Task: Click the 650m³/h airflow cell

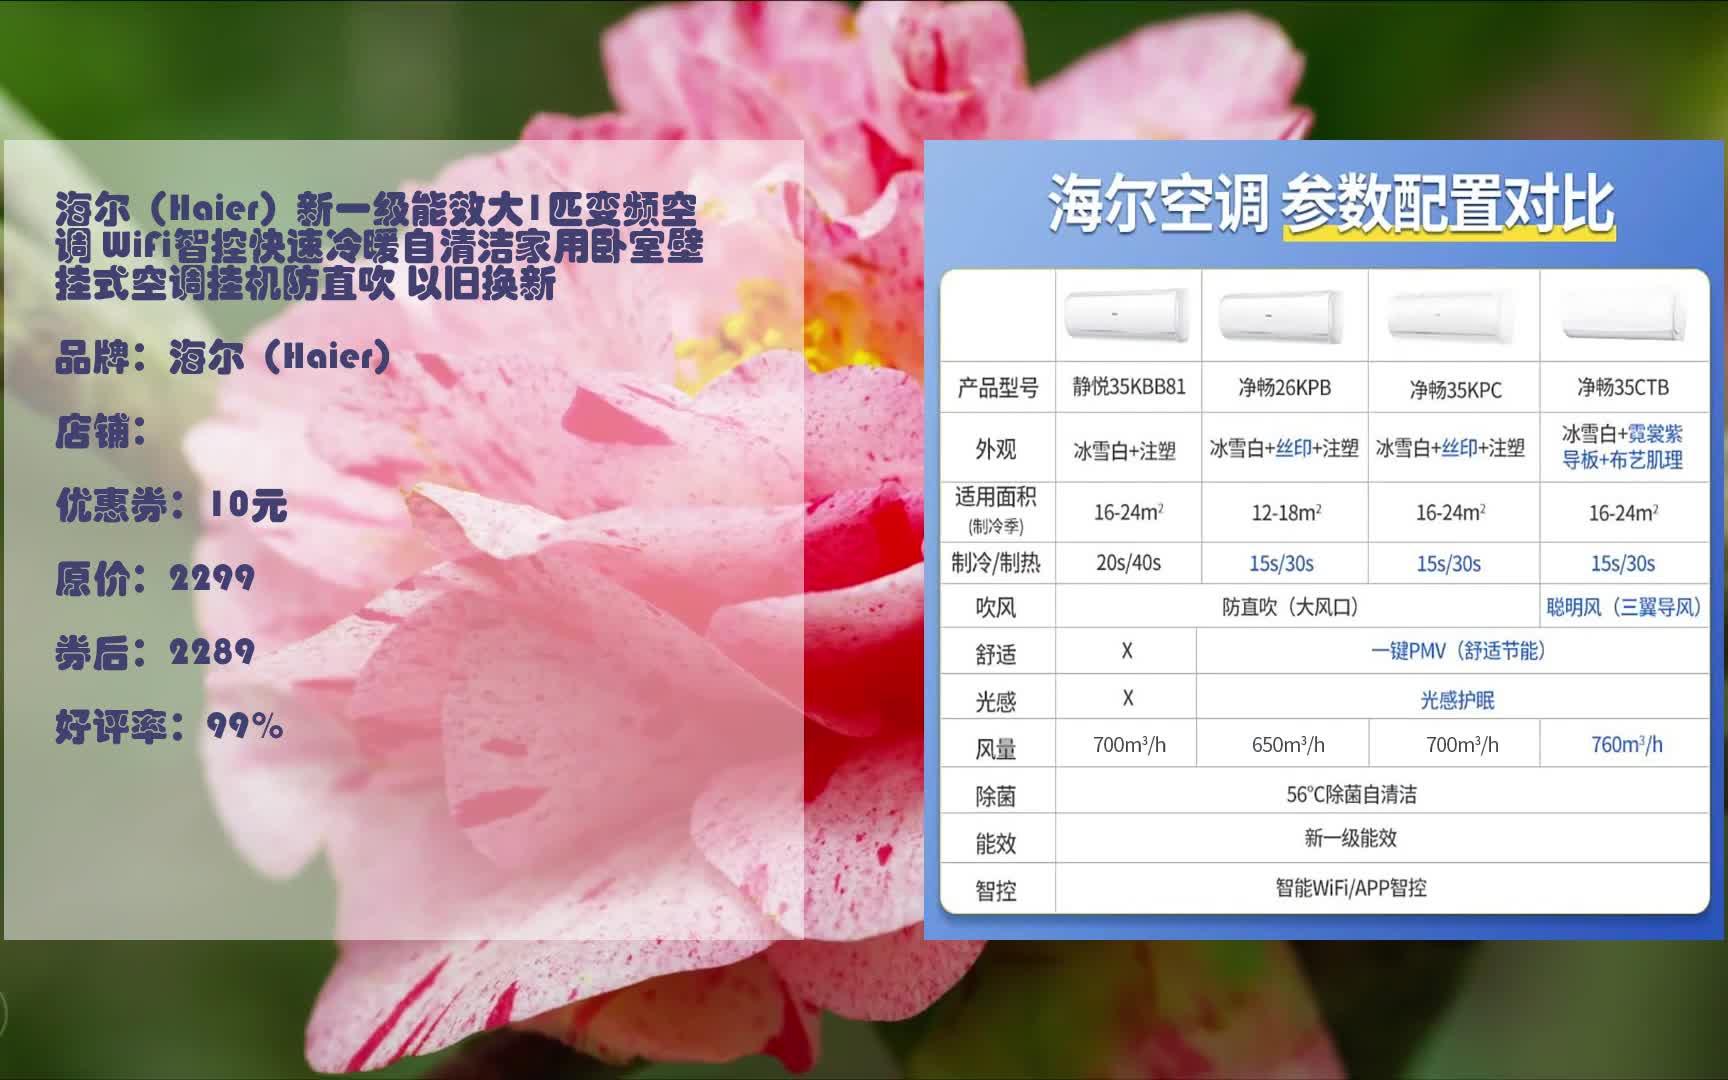Action: click(1288, 745)
